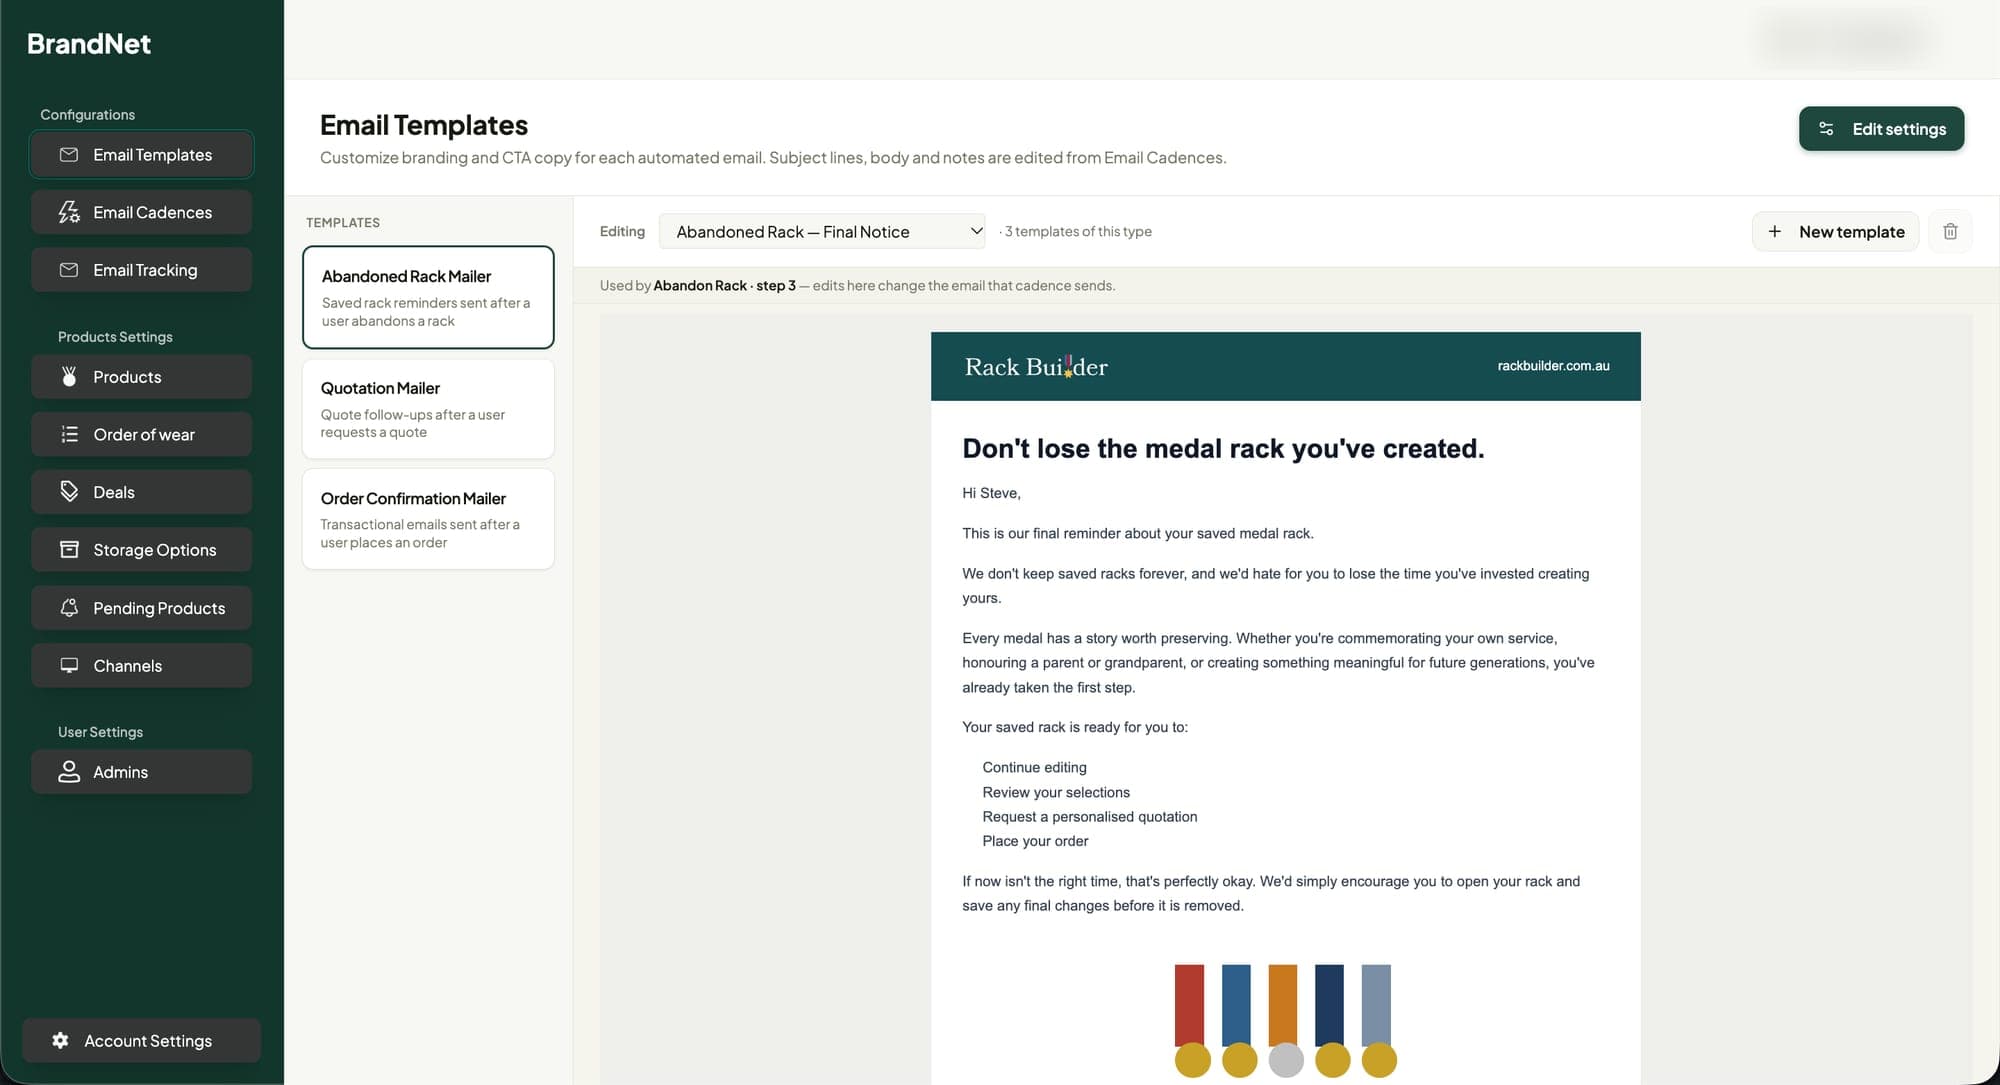Open the Storage Options page

coord(141,550)
